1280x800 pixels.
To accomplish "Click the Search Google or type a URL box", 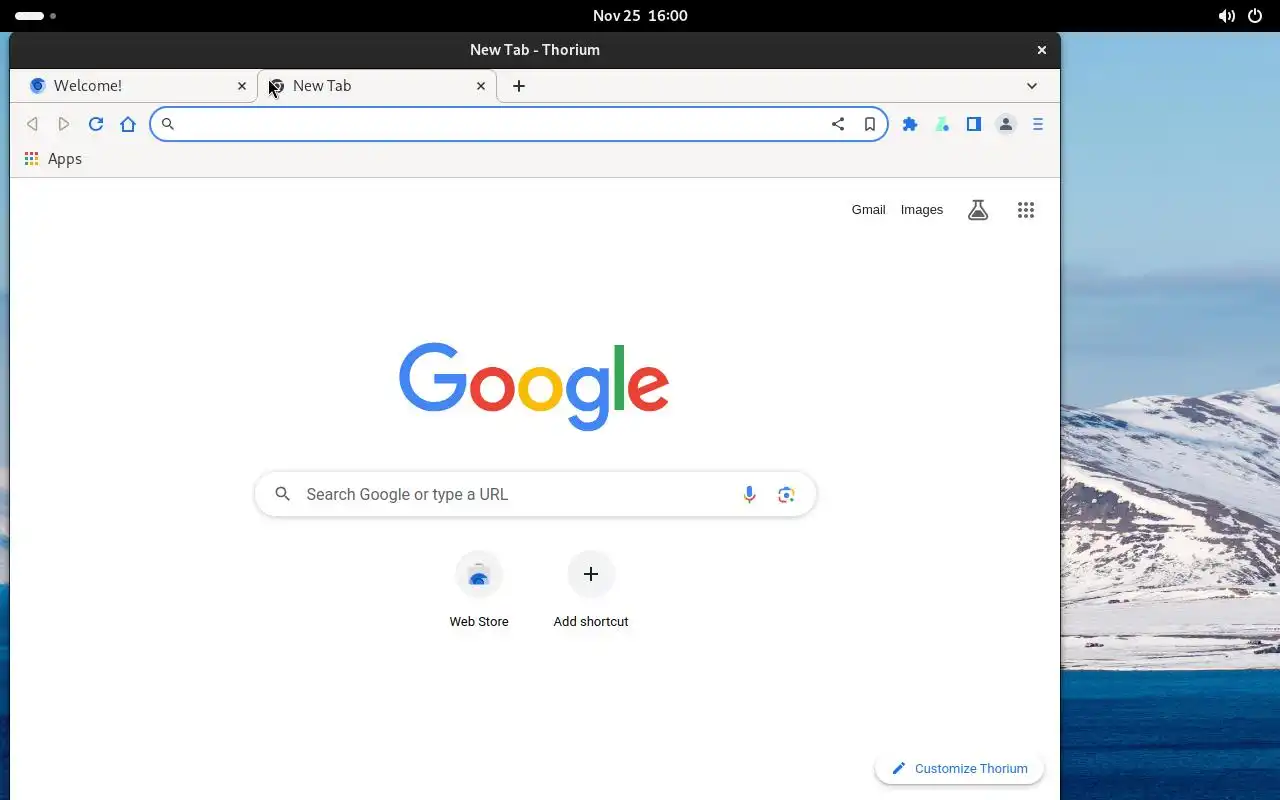I will click(x=535, y=494).
